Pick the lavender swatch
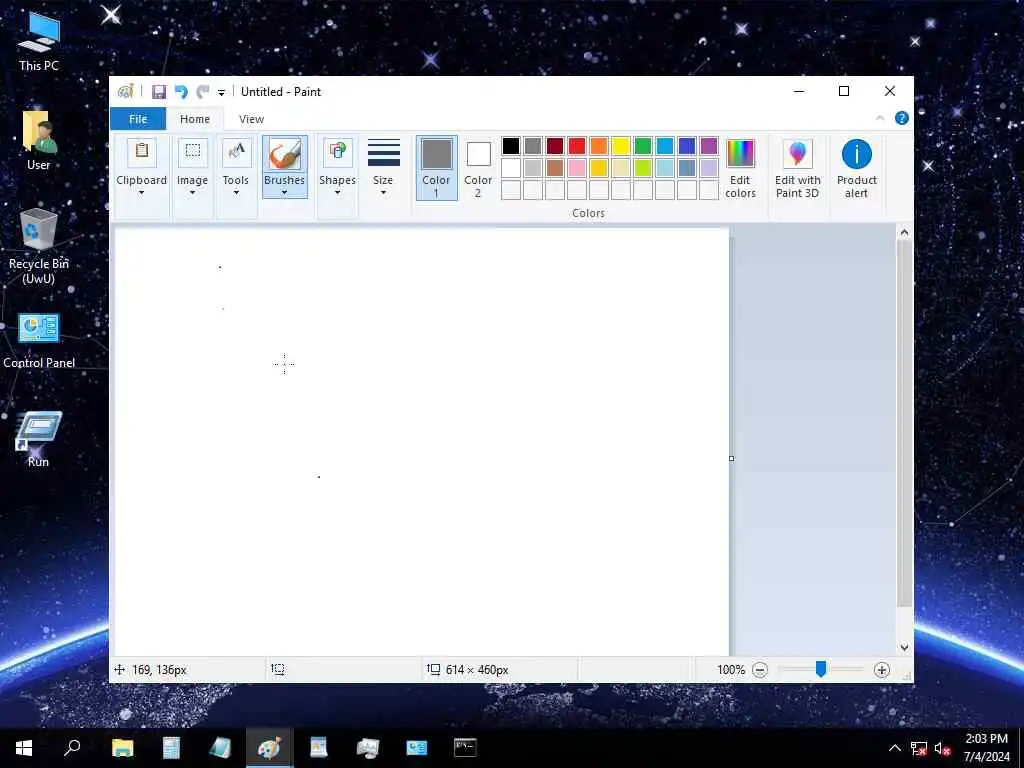This screenshot has width=1024, height=768. 709,168
